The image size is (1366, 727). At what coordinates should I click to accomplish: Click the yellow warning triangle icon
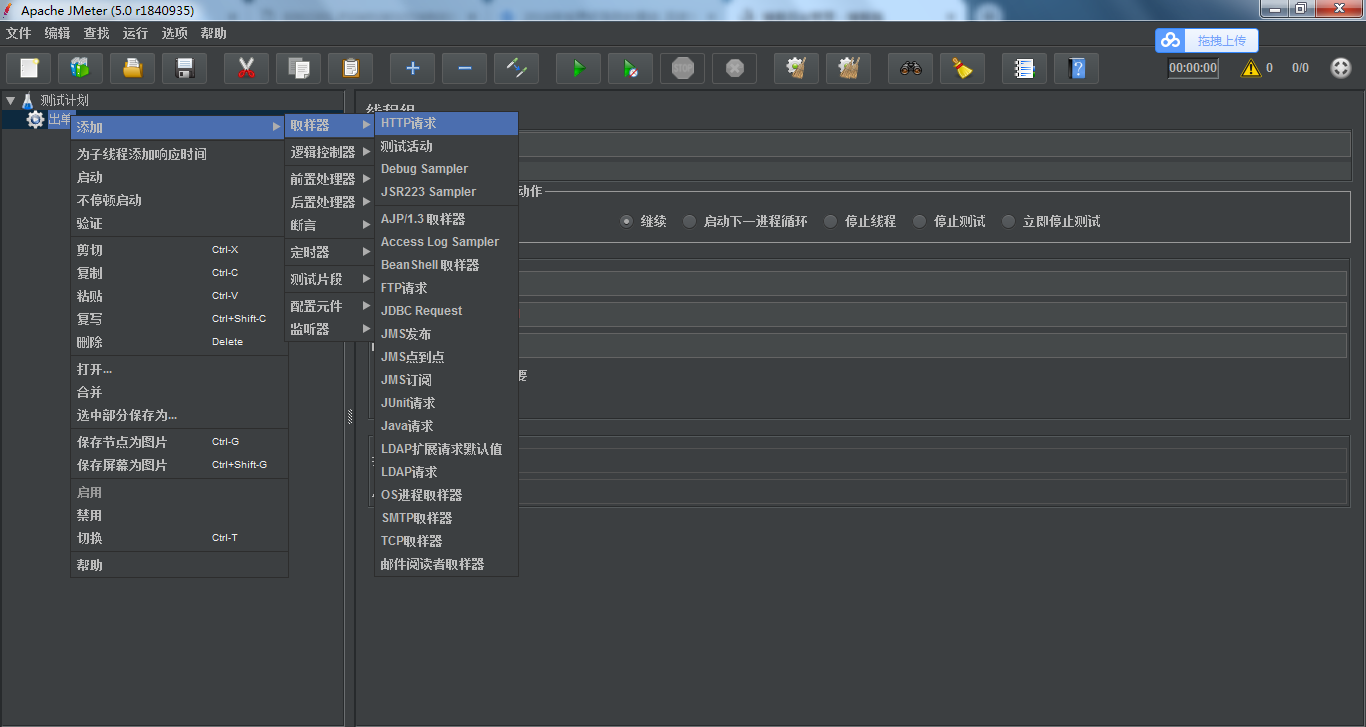(x=1251, y=68)
